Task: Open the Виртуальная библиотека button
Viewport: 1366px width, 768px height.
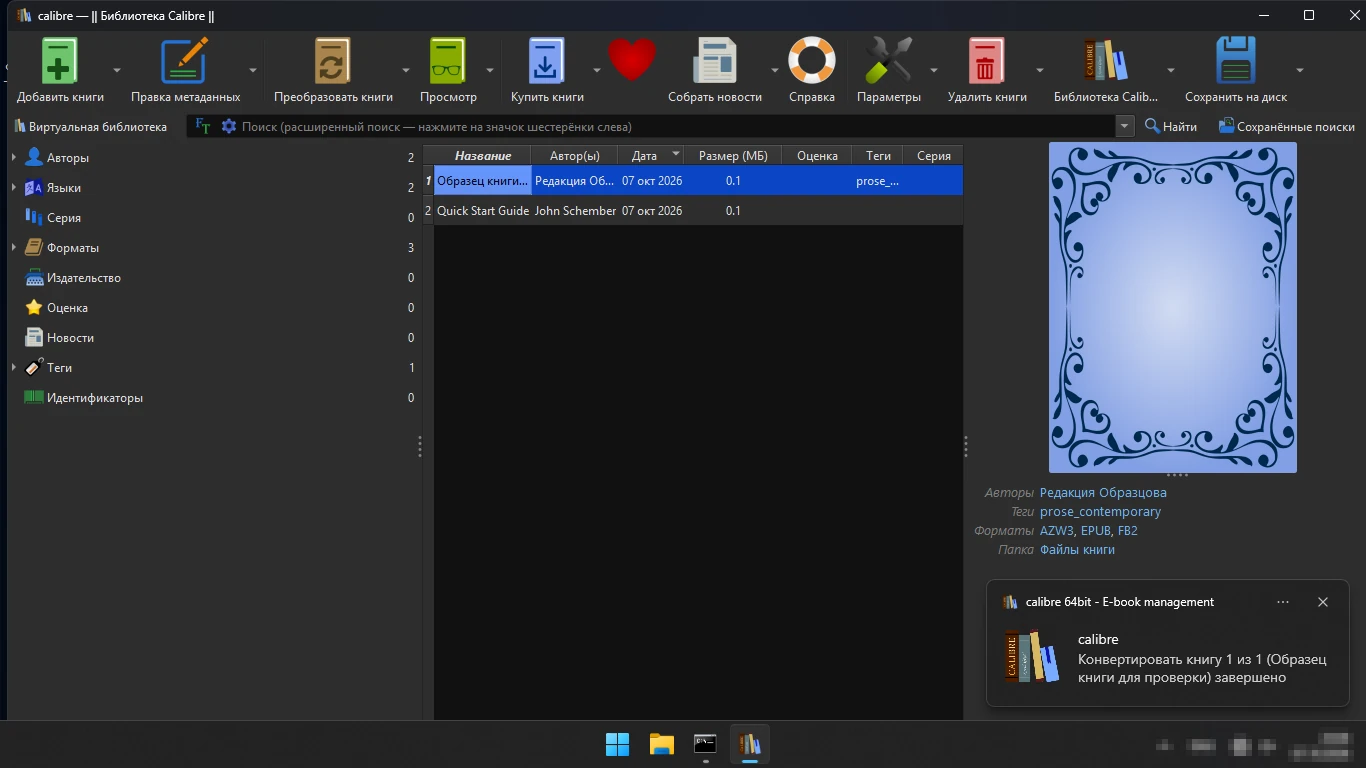Action: click(x=90, y=127)
